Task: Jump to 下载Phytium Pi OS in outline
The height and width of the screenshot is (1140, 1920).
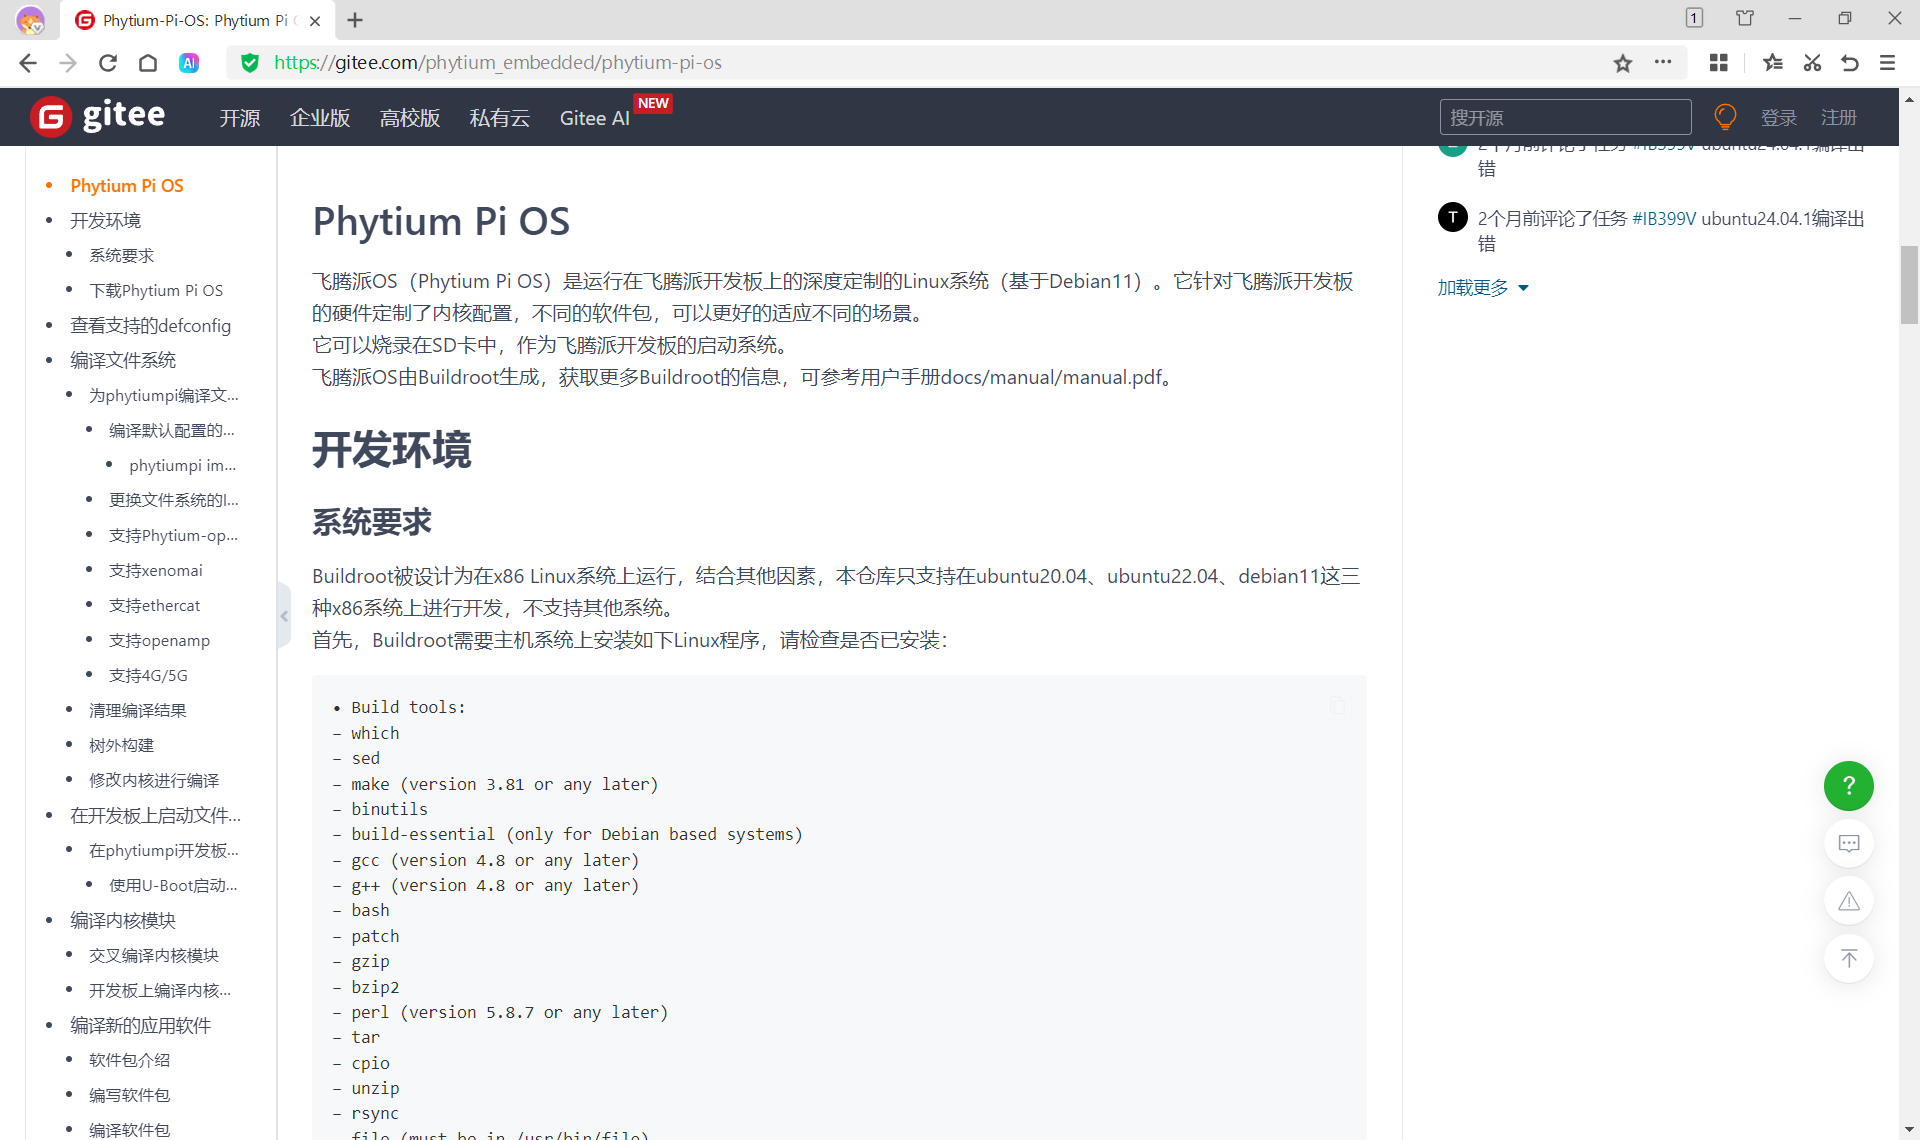Action: pos(156,291)
